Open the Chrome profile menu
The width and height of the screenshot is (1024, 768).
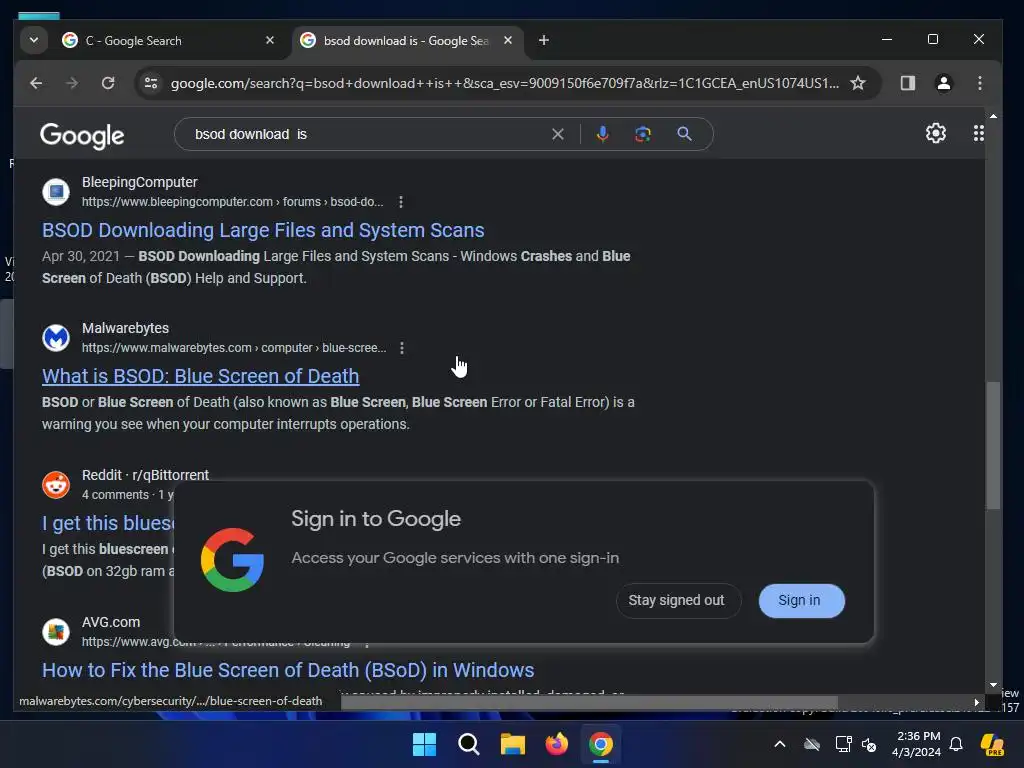pyautogui.click(x=944, y=83)
